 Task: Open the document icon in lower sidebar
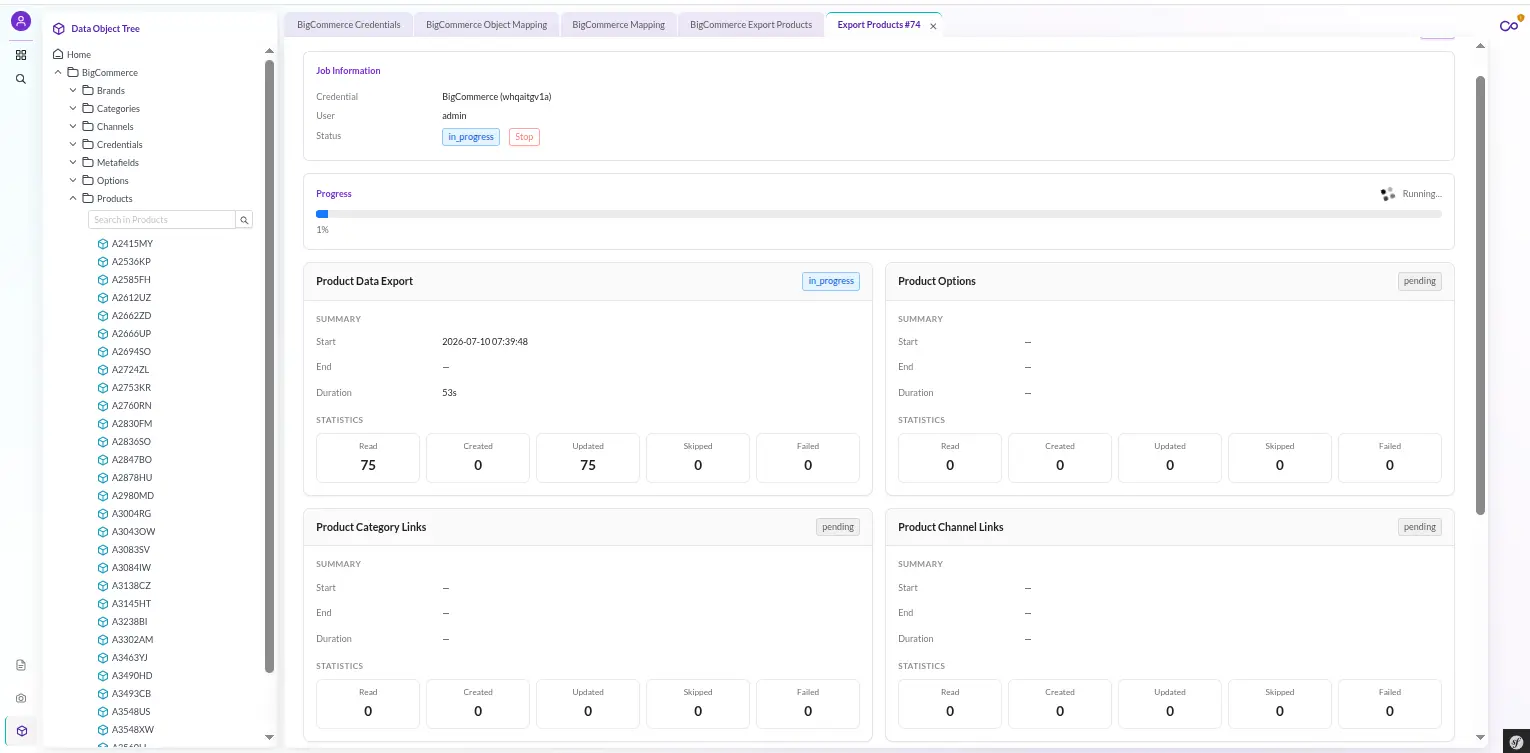tap(21, 665)
